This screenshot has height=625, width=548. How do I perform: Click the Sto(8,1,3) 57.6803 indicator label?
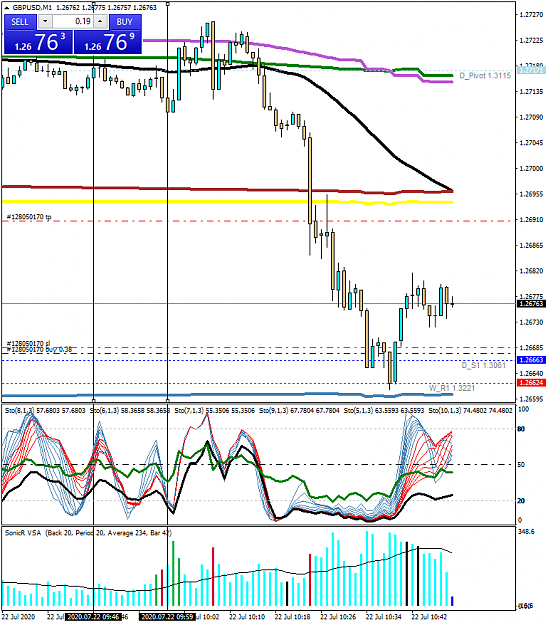pyautogui.click(x=45, y=410)
